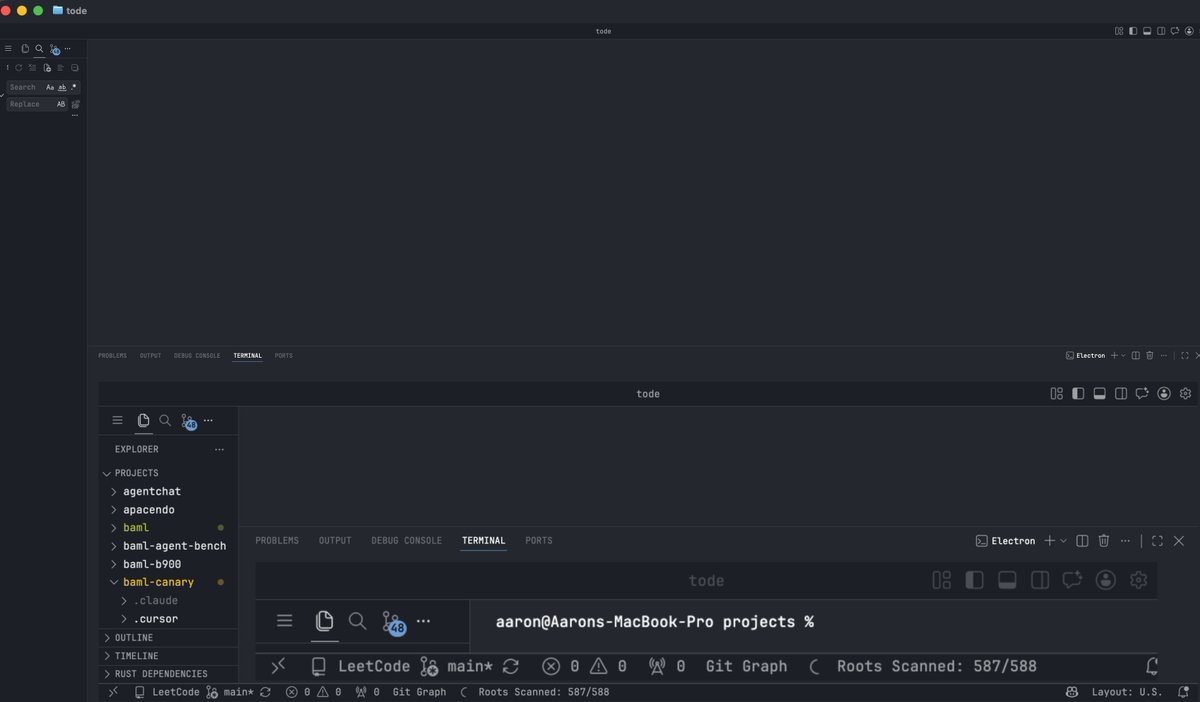The image size is (1200, 702).
Task: Split terminal icon in outermost panel
Action: click(1136, 355)
